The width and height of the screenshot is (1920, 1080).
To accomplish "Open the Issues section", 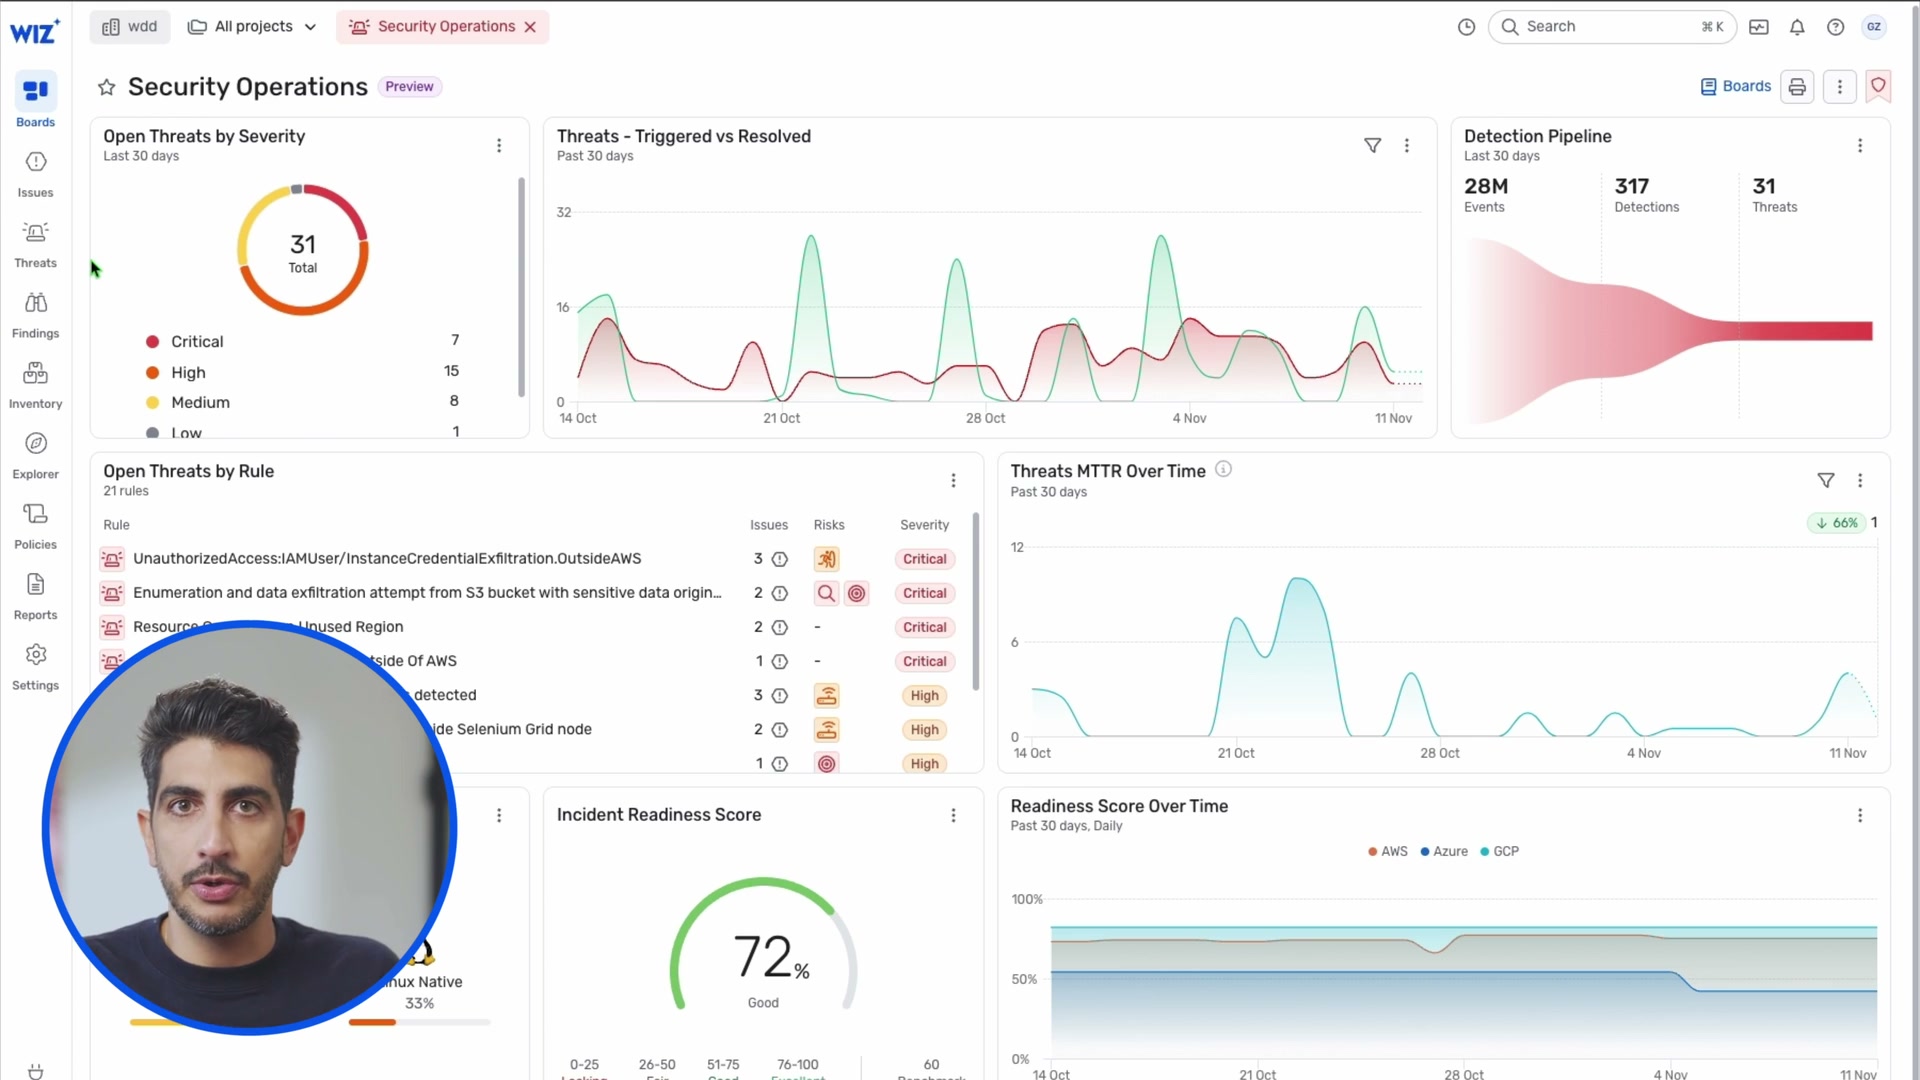I will (x=35, y=174).
